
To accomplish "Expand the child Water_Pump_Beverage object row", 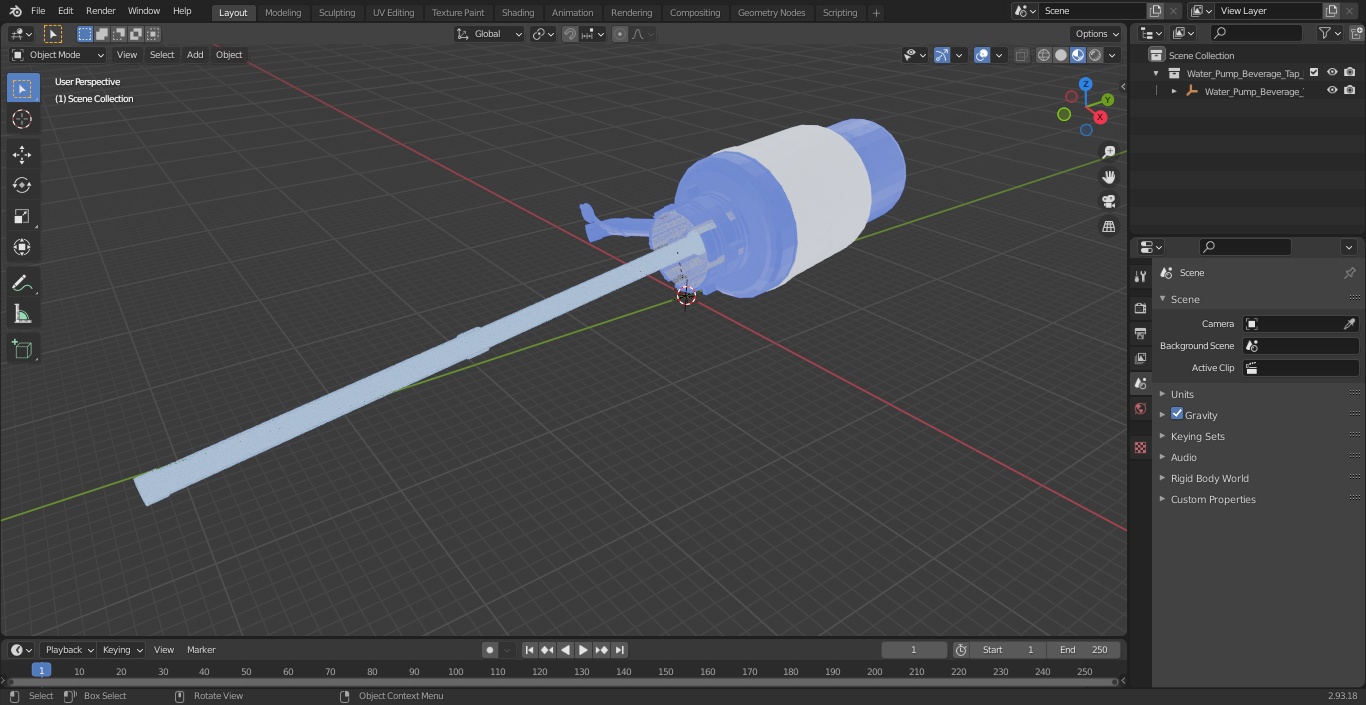I will click(x=1174, y=91).
